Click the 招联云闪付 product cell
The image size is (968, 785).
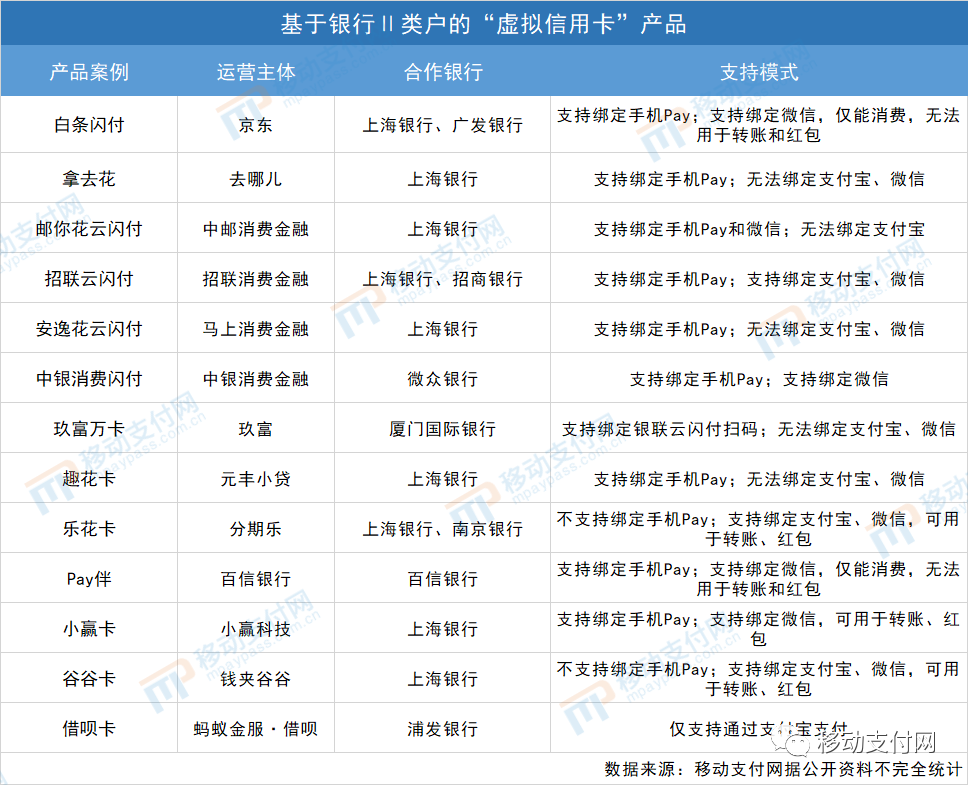coord(89,279)
